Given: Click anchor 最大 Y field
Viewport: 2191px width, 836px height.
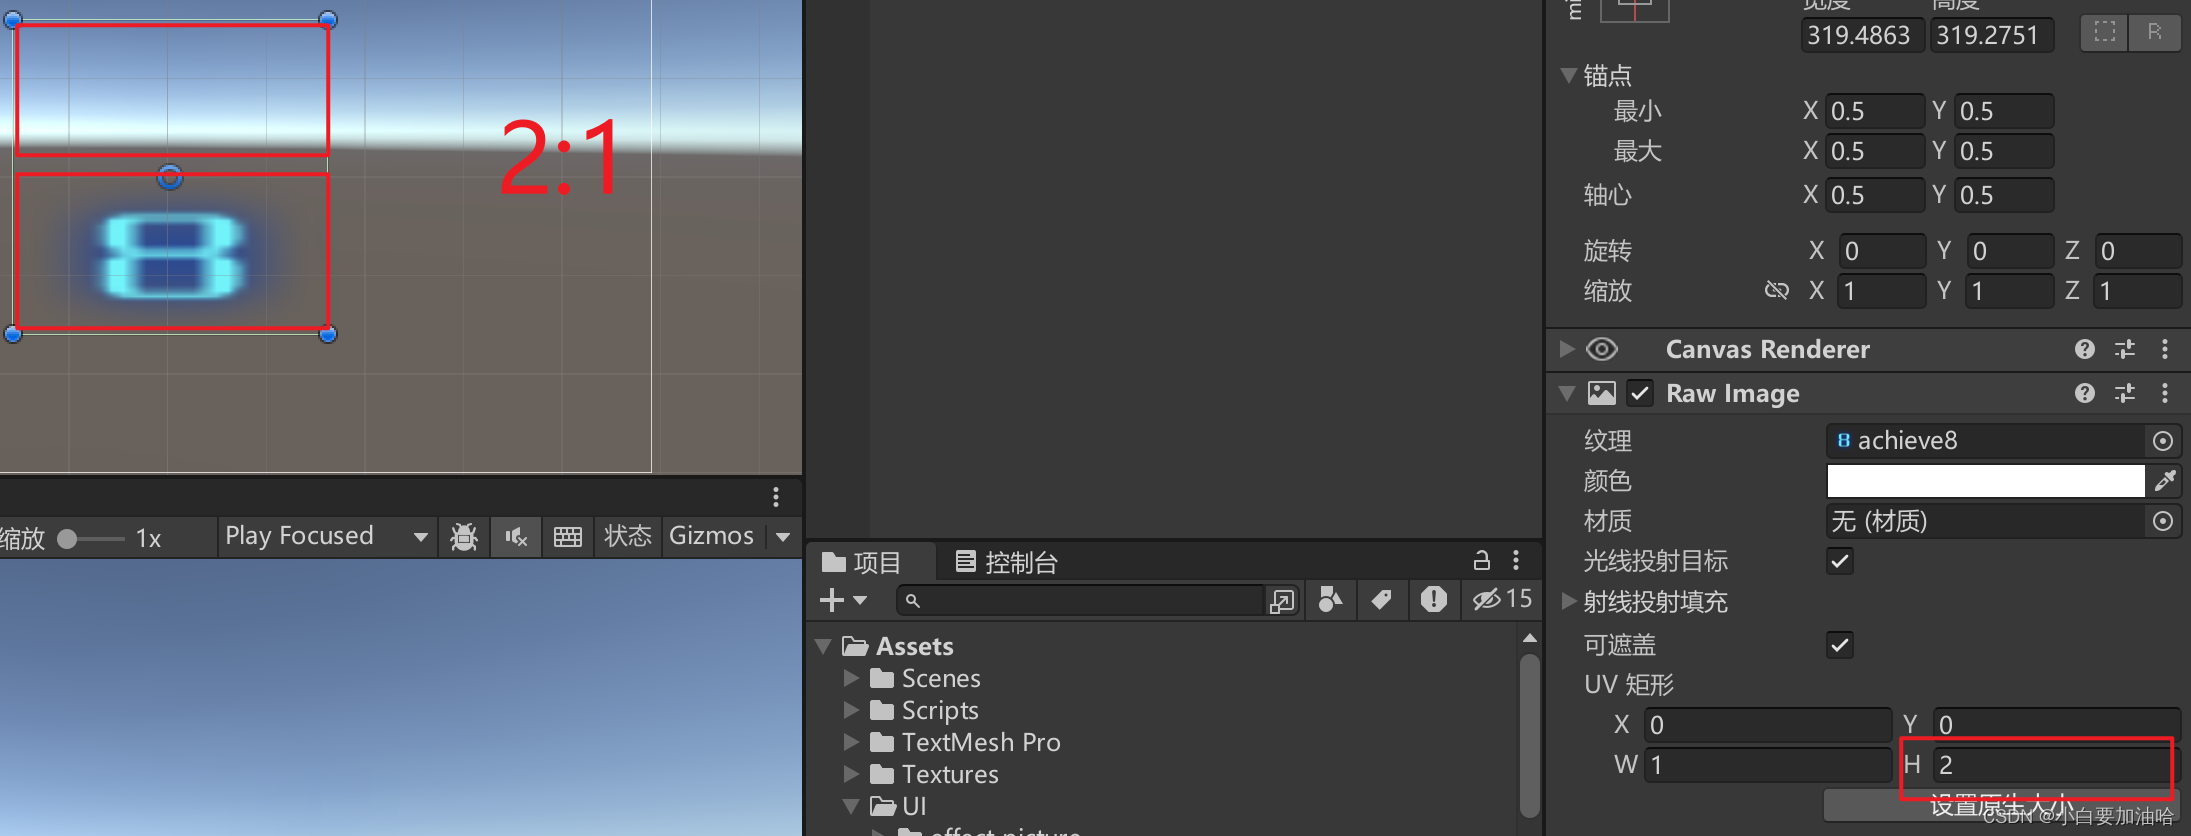Looking at the screenshot, I should (x=2004, y=151).
